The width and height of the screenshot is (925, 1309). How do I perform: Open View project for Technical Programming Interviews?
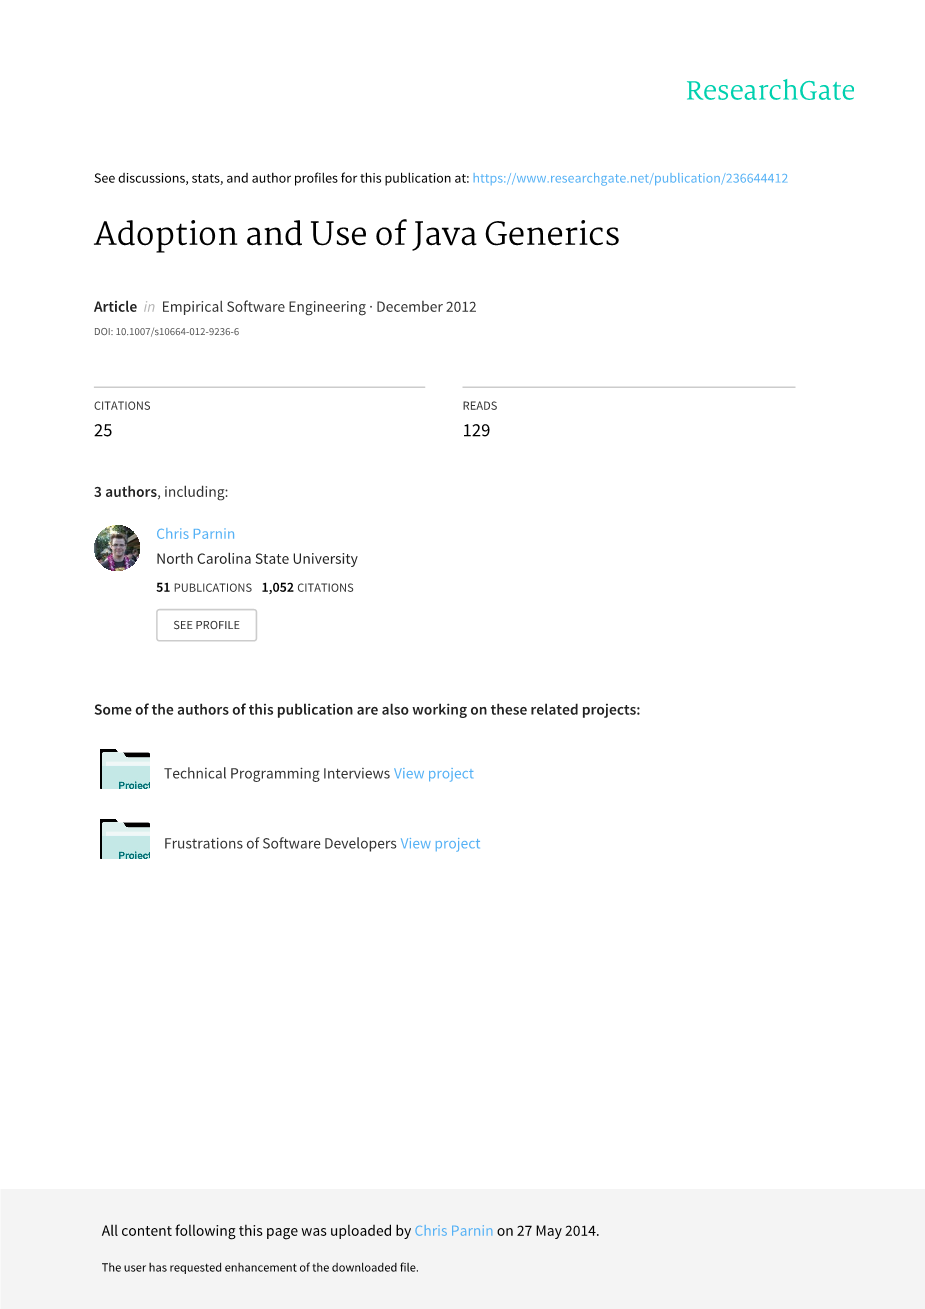click(x=433, y=773)
